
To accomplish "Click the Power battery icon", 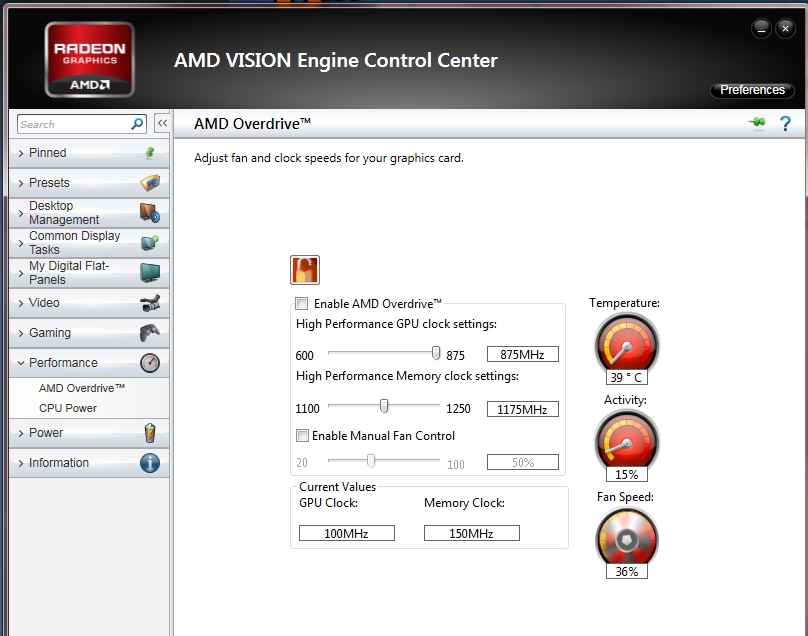I will pyautogui.click(x=150, y=433).
